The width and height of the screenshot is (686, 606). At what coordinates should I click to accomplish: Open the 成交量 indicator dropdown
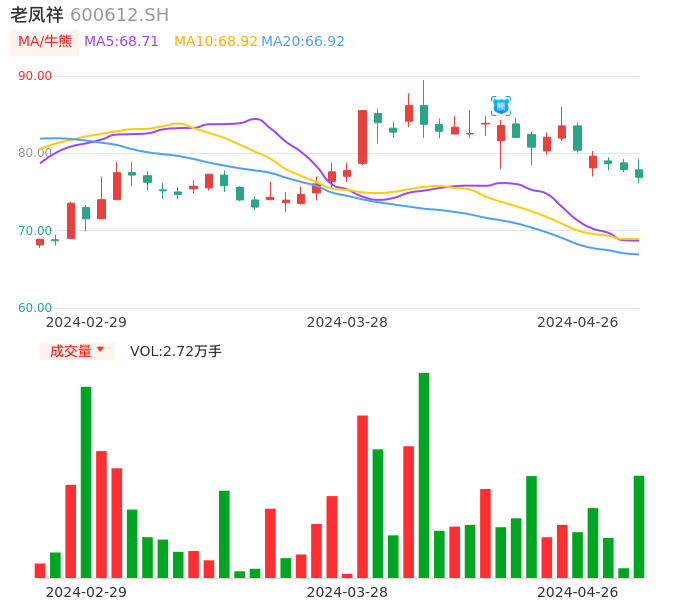tap(71, 351)
